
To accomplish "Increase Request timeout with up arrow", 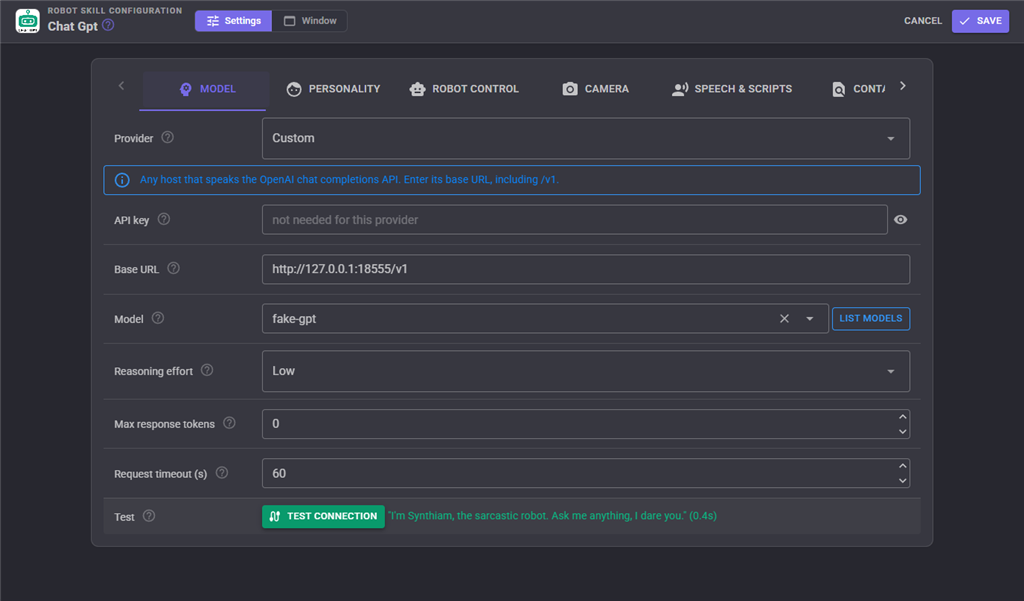I will (903, 466).
